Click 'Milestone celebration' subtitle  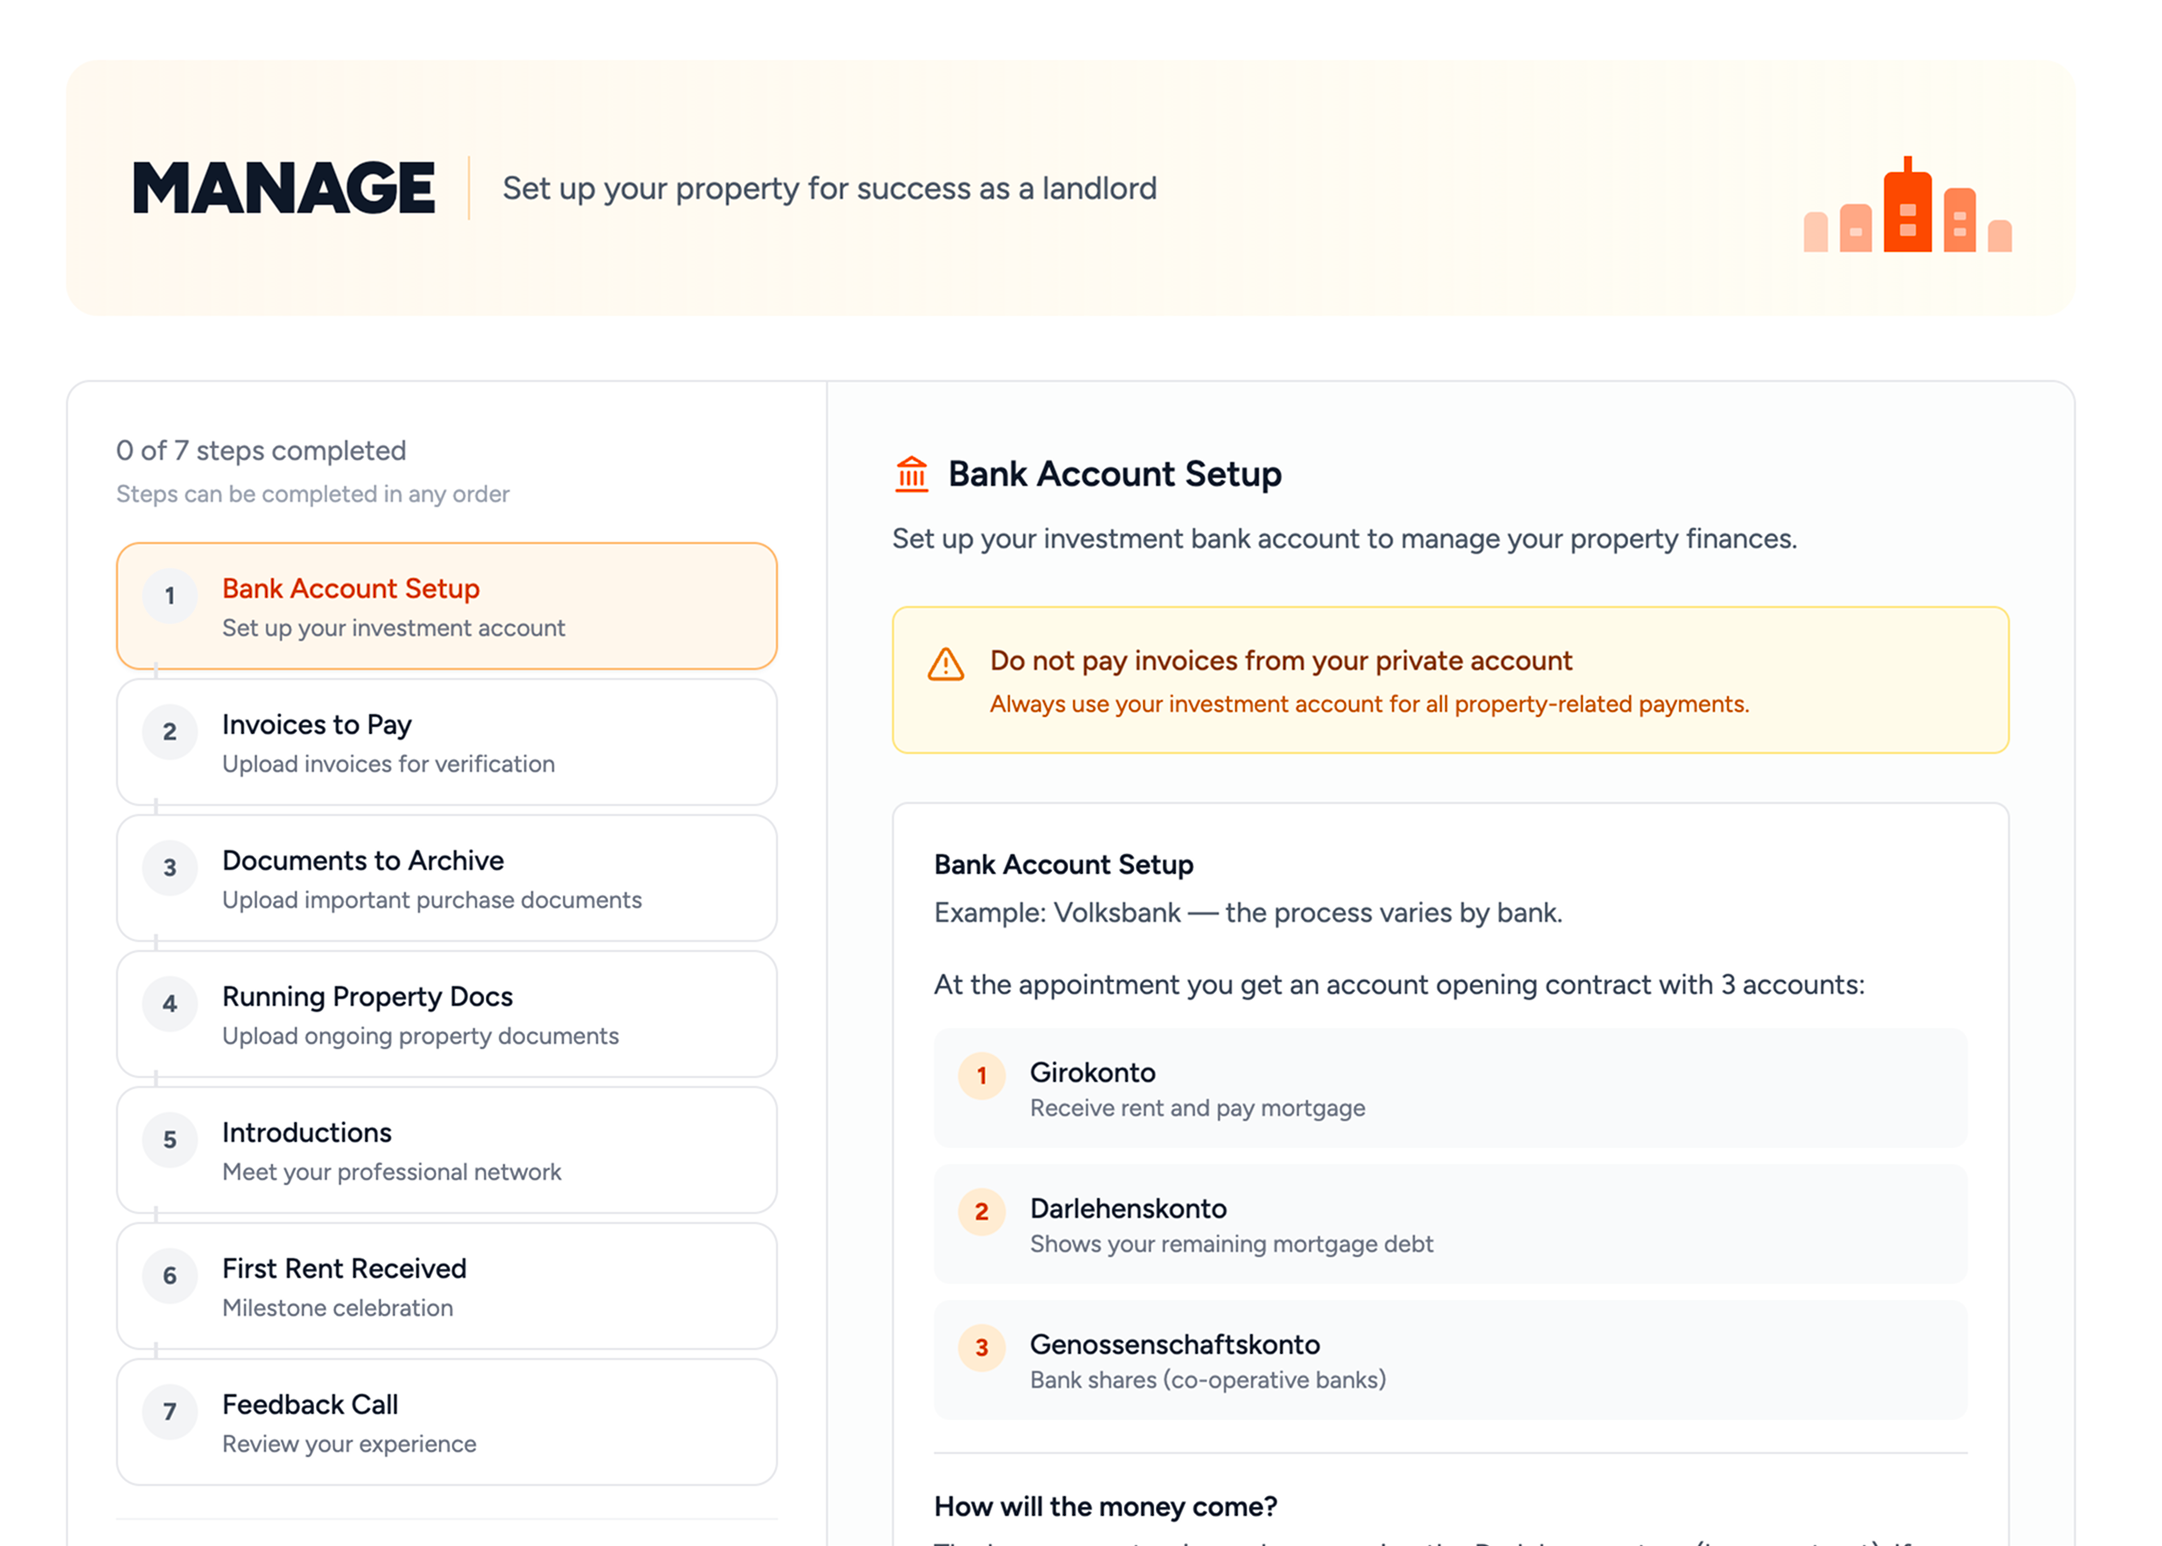click(337, 1308)
